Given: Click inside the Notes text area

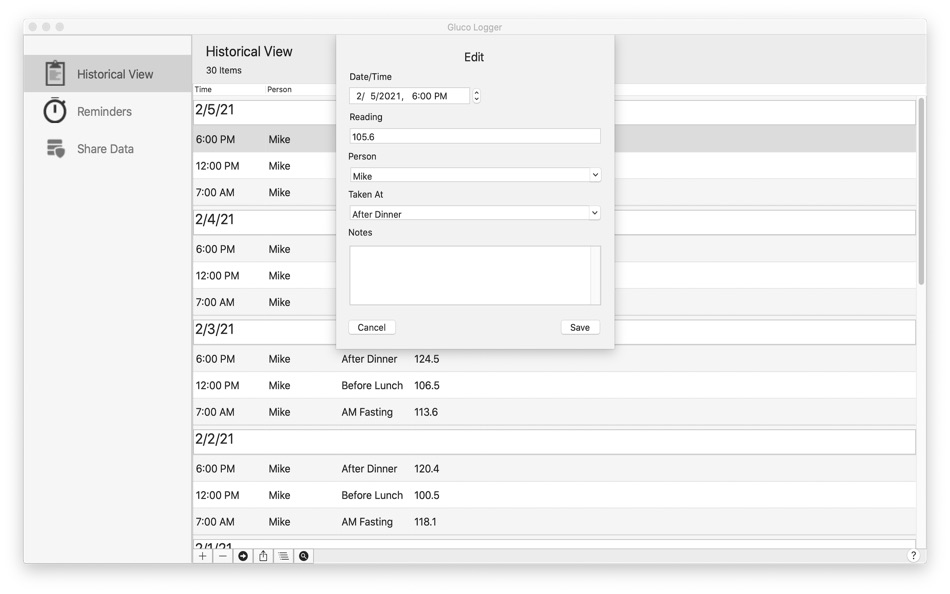Looking at the screenshot, I should (x=474, y=274).
